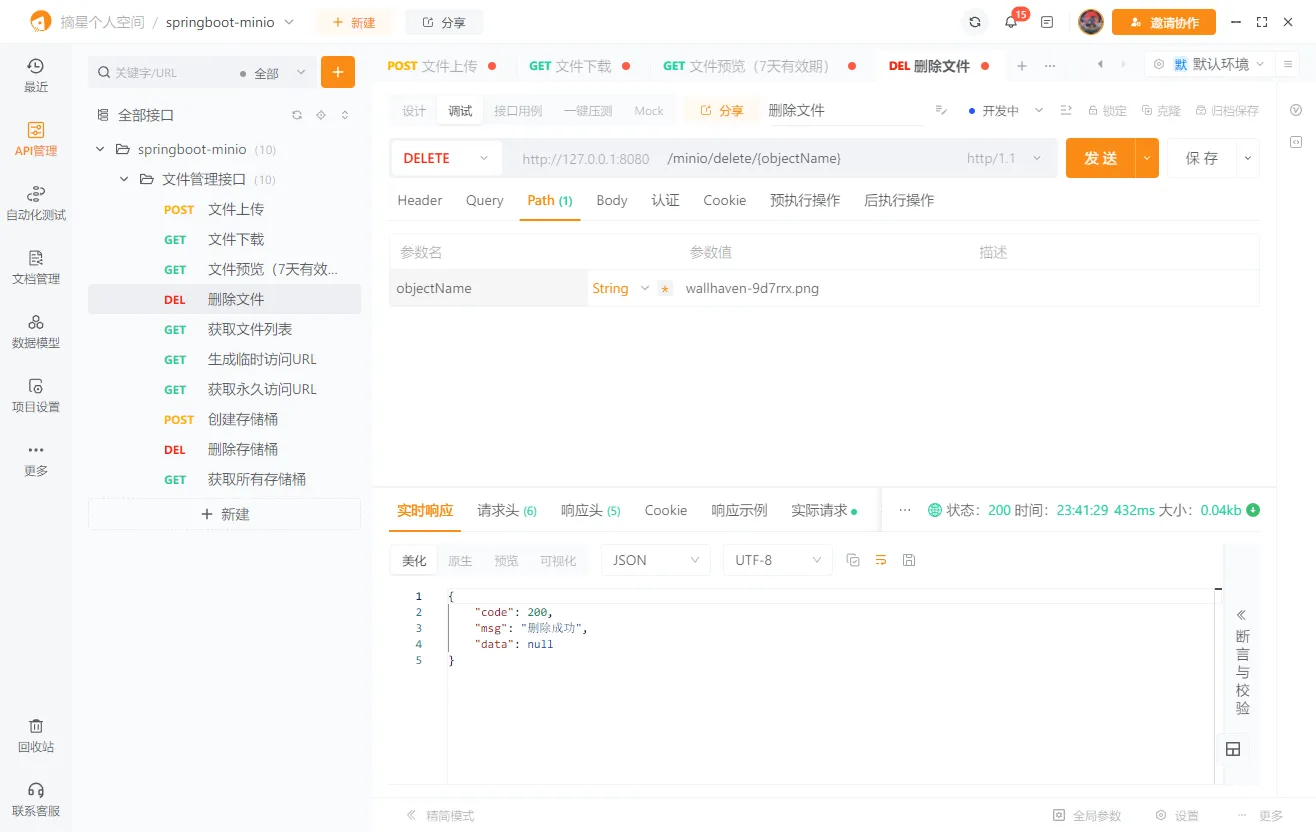Image resolution: width=1316 pixels, height=832 pixels.
Task: Open the tab bar more options ellipsis
Action: pos(1050,66)
